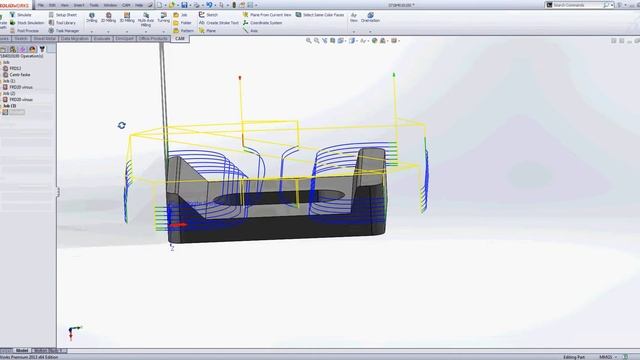Open the Setup Sheet
The width and height of the screenshot is (640, 360).
click(62, 15)
